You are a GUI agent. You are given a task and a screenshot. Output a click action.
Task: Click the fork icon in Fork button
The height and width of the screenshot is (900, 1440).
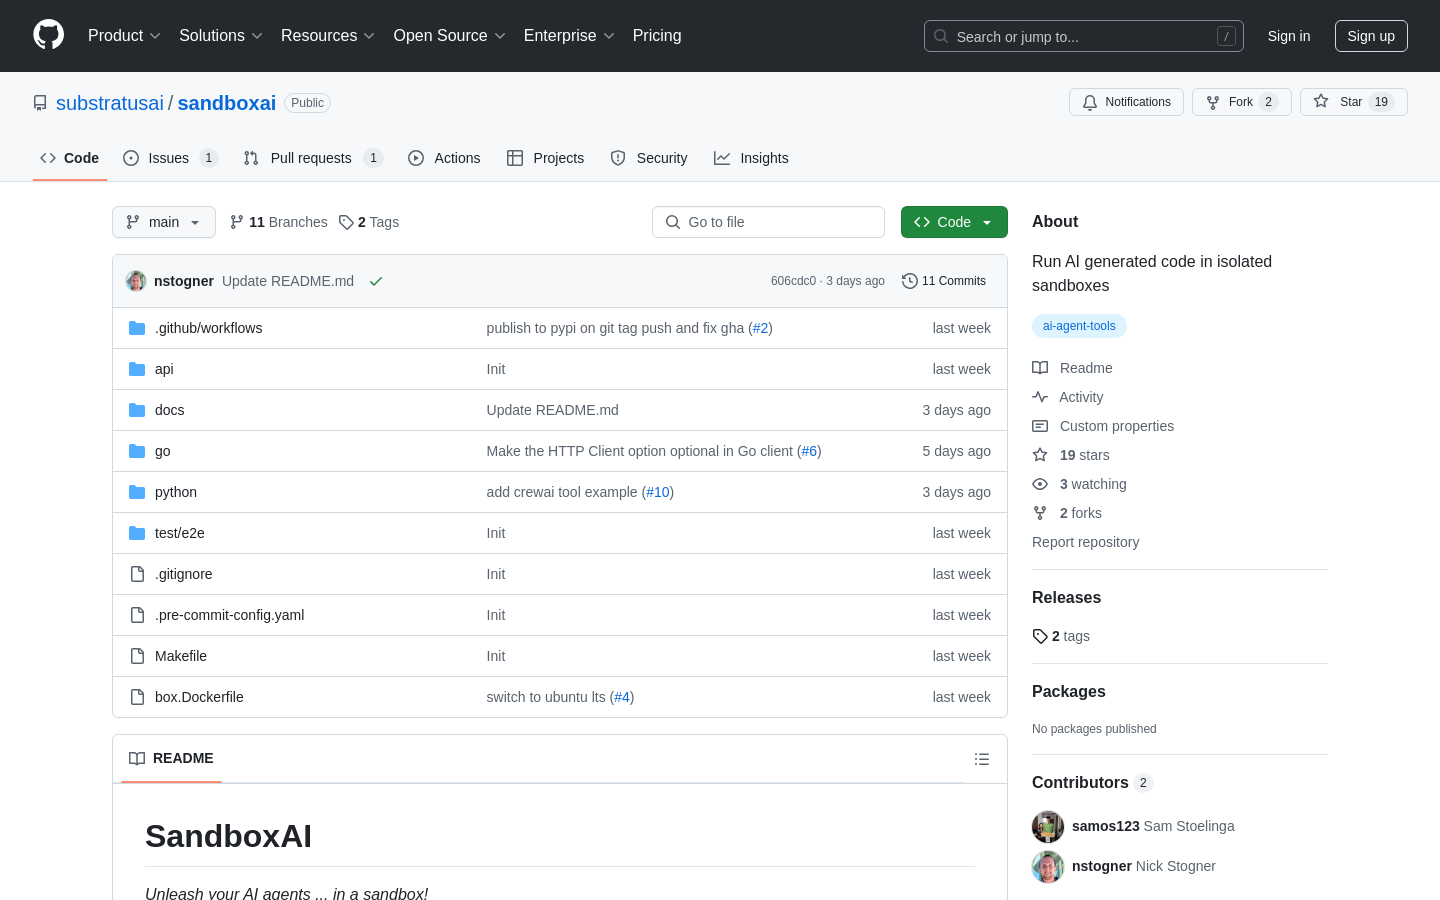click(x=1213, y=102)
